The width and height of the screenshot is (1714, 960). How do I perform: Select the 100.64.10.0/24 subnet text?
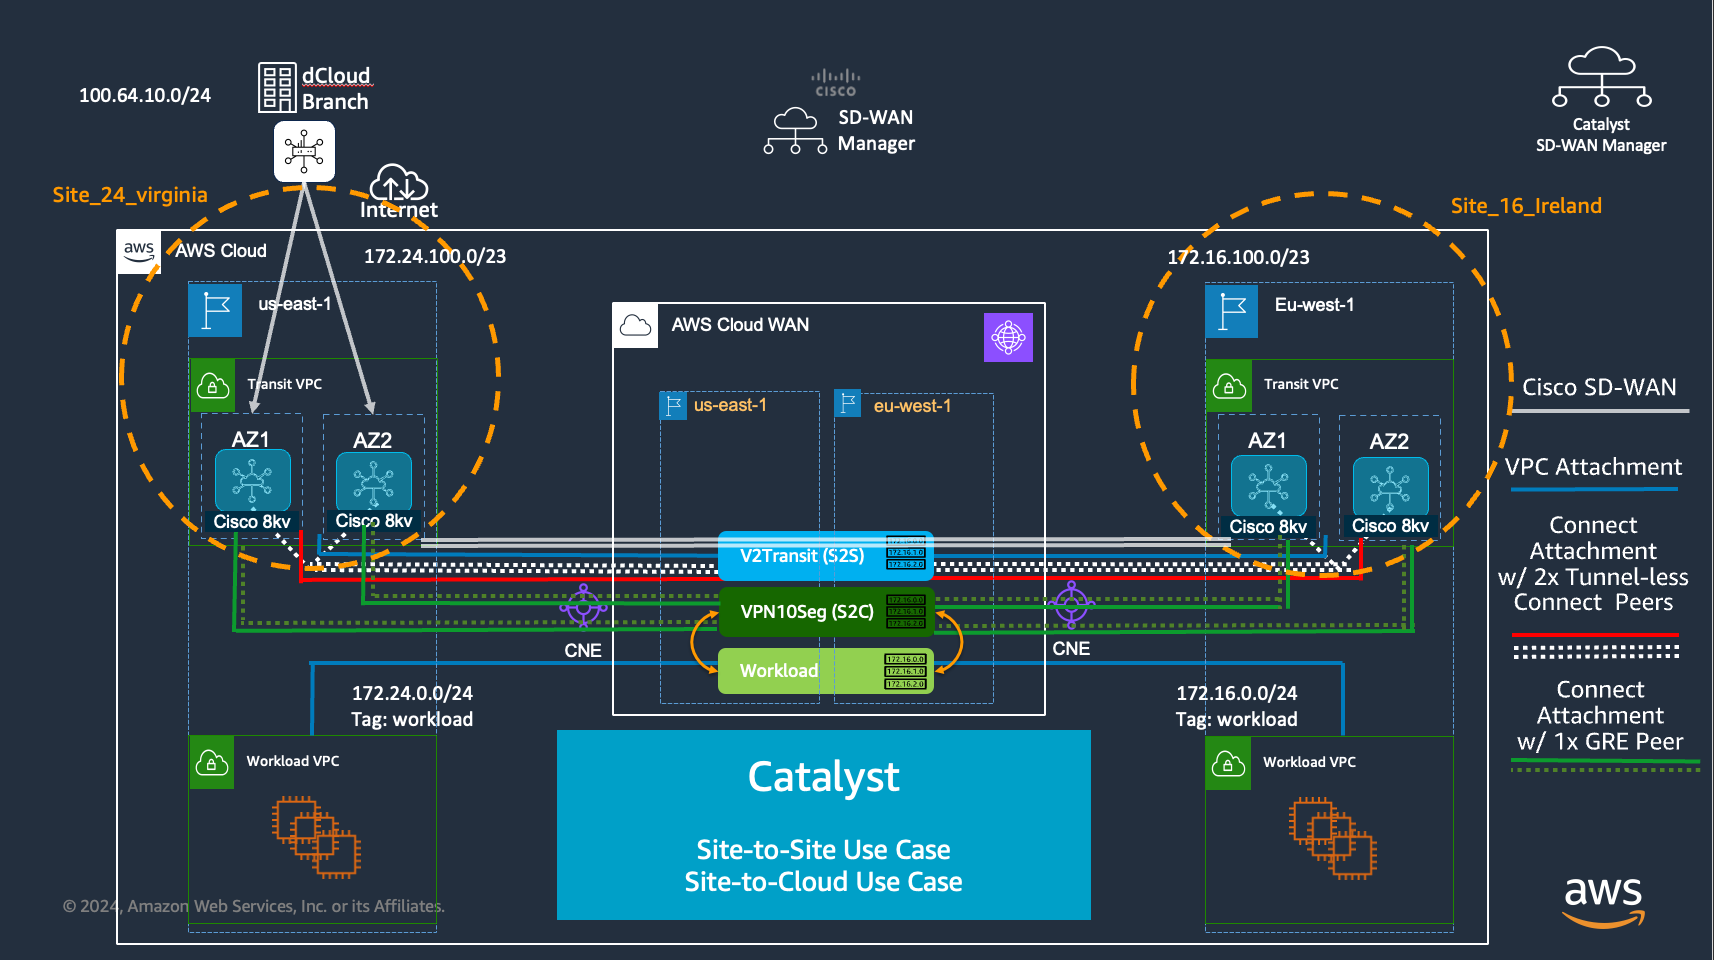pos(145,96)
